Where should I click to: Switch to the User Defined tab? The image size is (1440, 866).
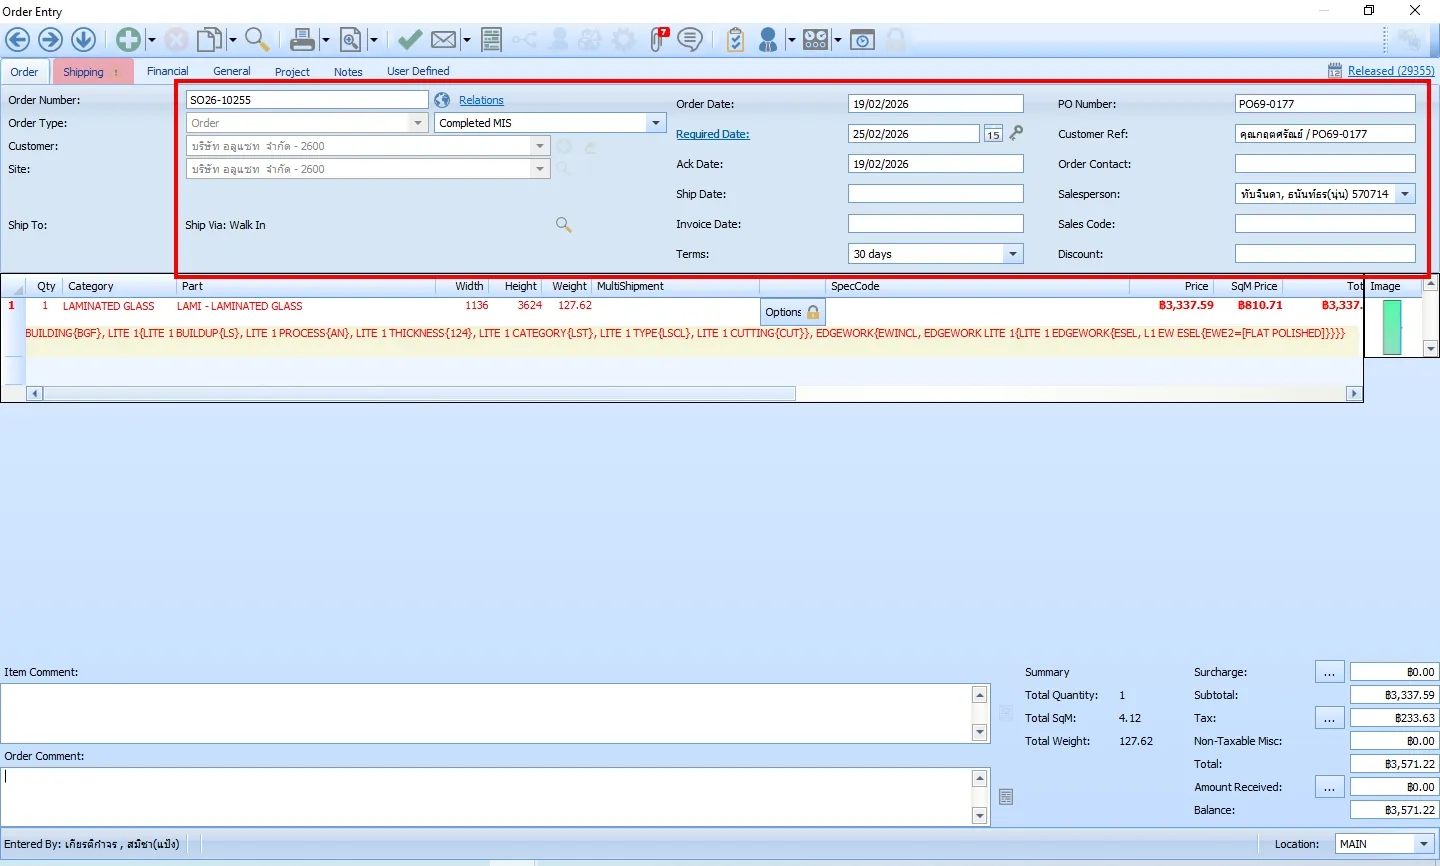point(418,71)
